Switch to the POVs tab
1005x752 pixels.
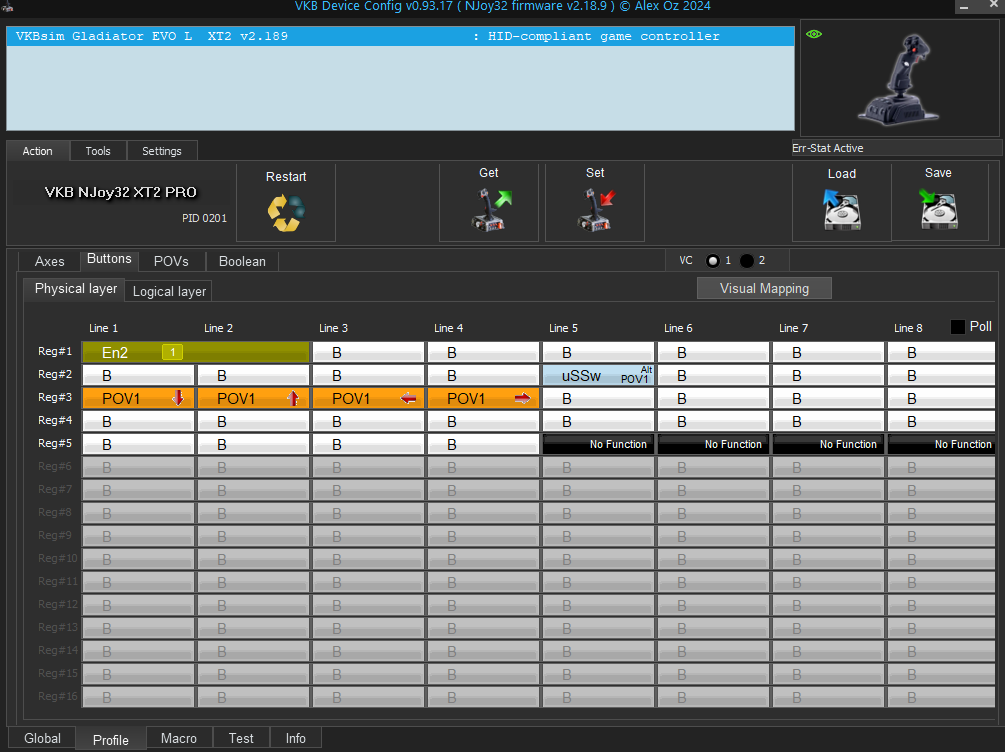(x=171, y=261)
